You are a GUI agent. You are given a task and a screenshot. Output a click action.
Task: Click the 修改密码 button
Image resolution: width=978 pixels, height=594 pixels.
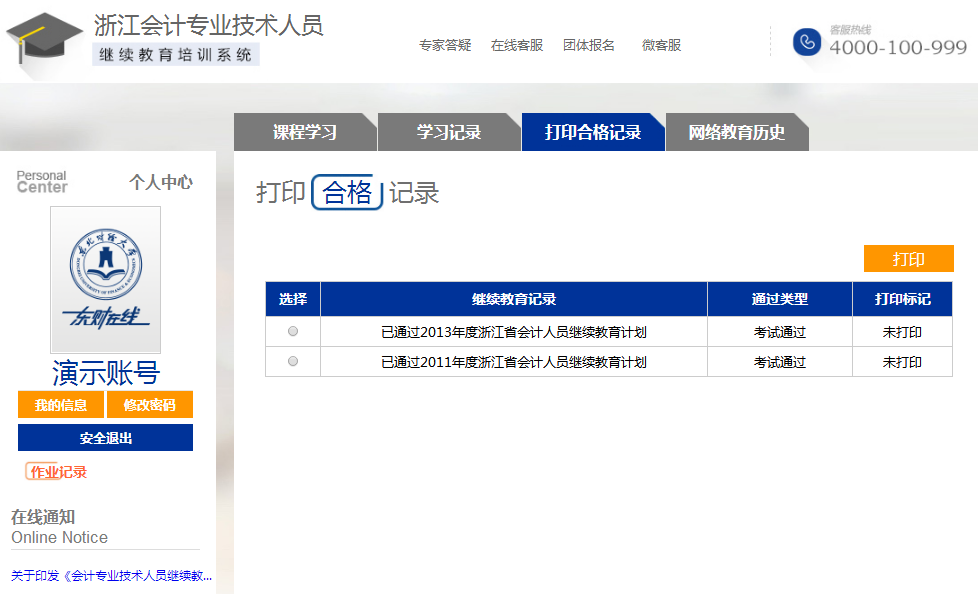pyautogui.click(x=149, y=405)
